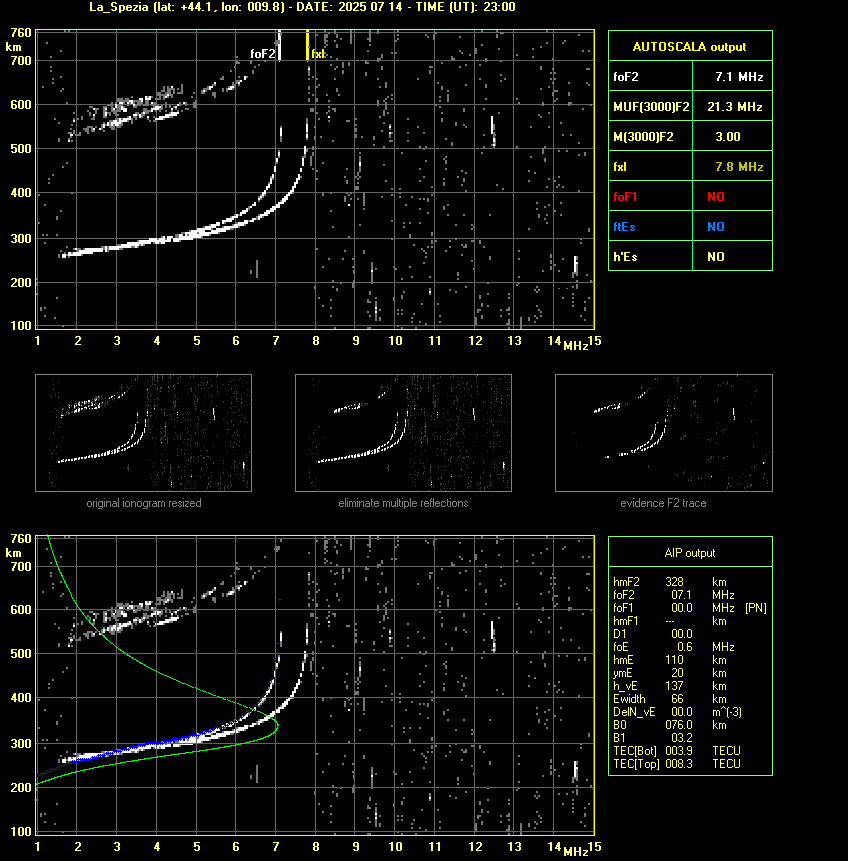Select the MUF(3000)F2 value '21.3 MHz'
This screenshot has height=861, width=848.
[x=735, y=107]
